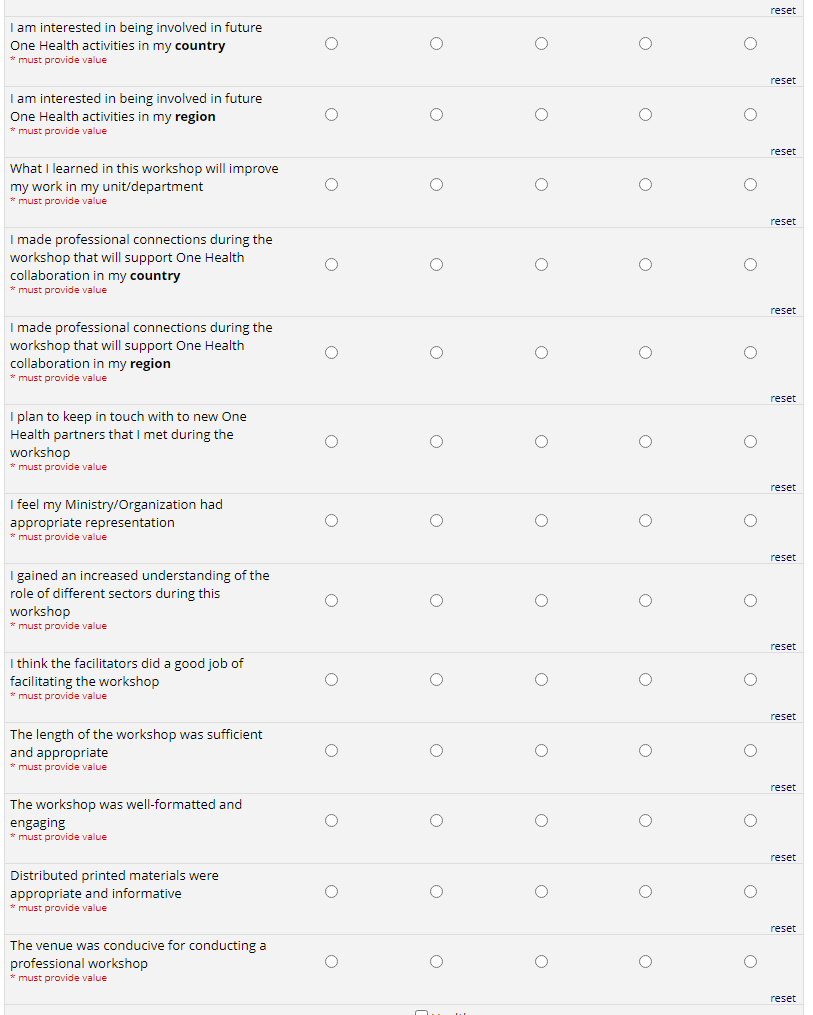Reset answer for future activities in my country
813x1015 pixels.
[783, 81]
